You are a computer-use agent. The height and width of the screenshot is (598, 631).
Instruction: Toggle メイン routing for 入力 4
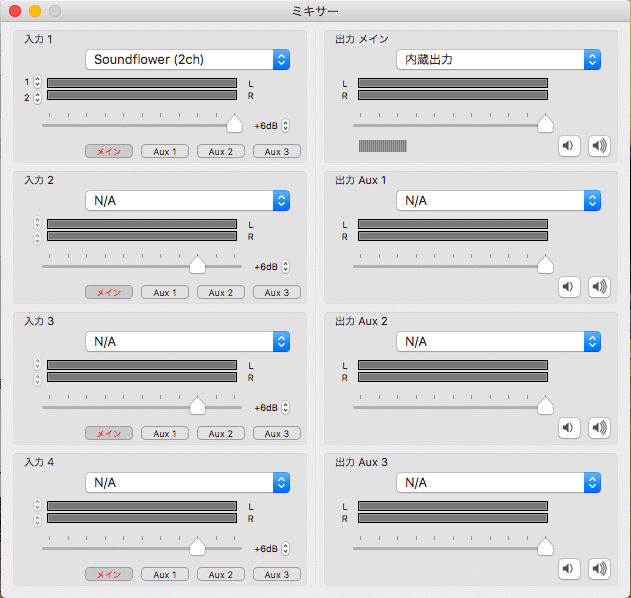(x=109, y=574)
